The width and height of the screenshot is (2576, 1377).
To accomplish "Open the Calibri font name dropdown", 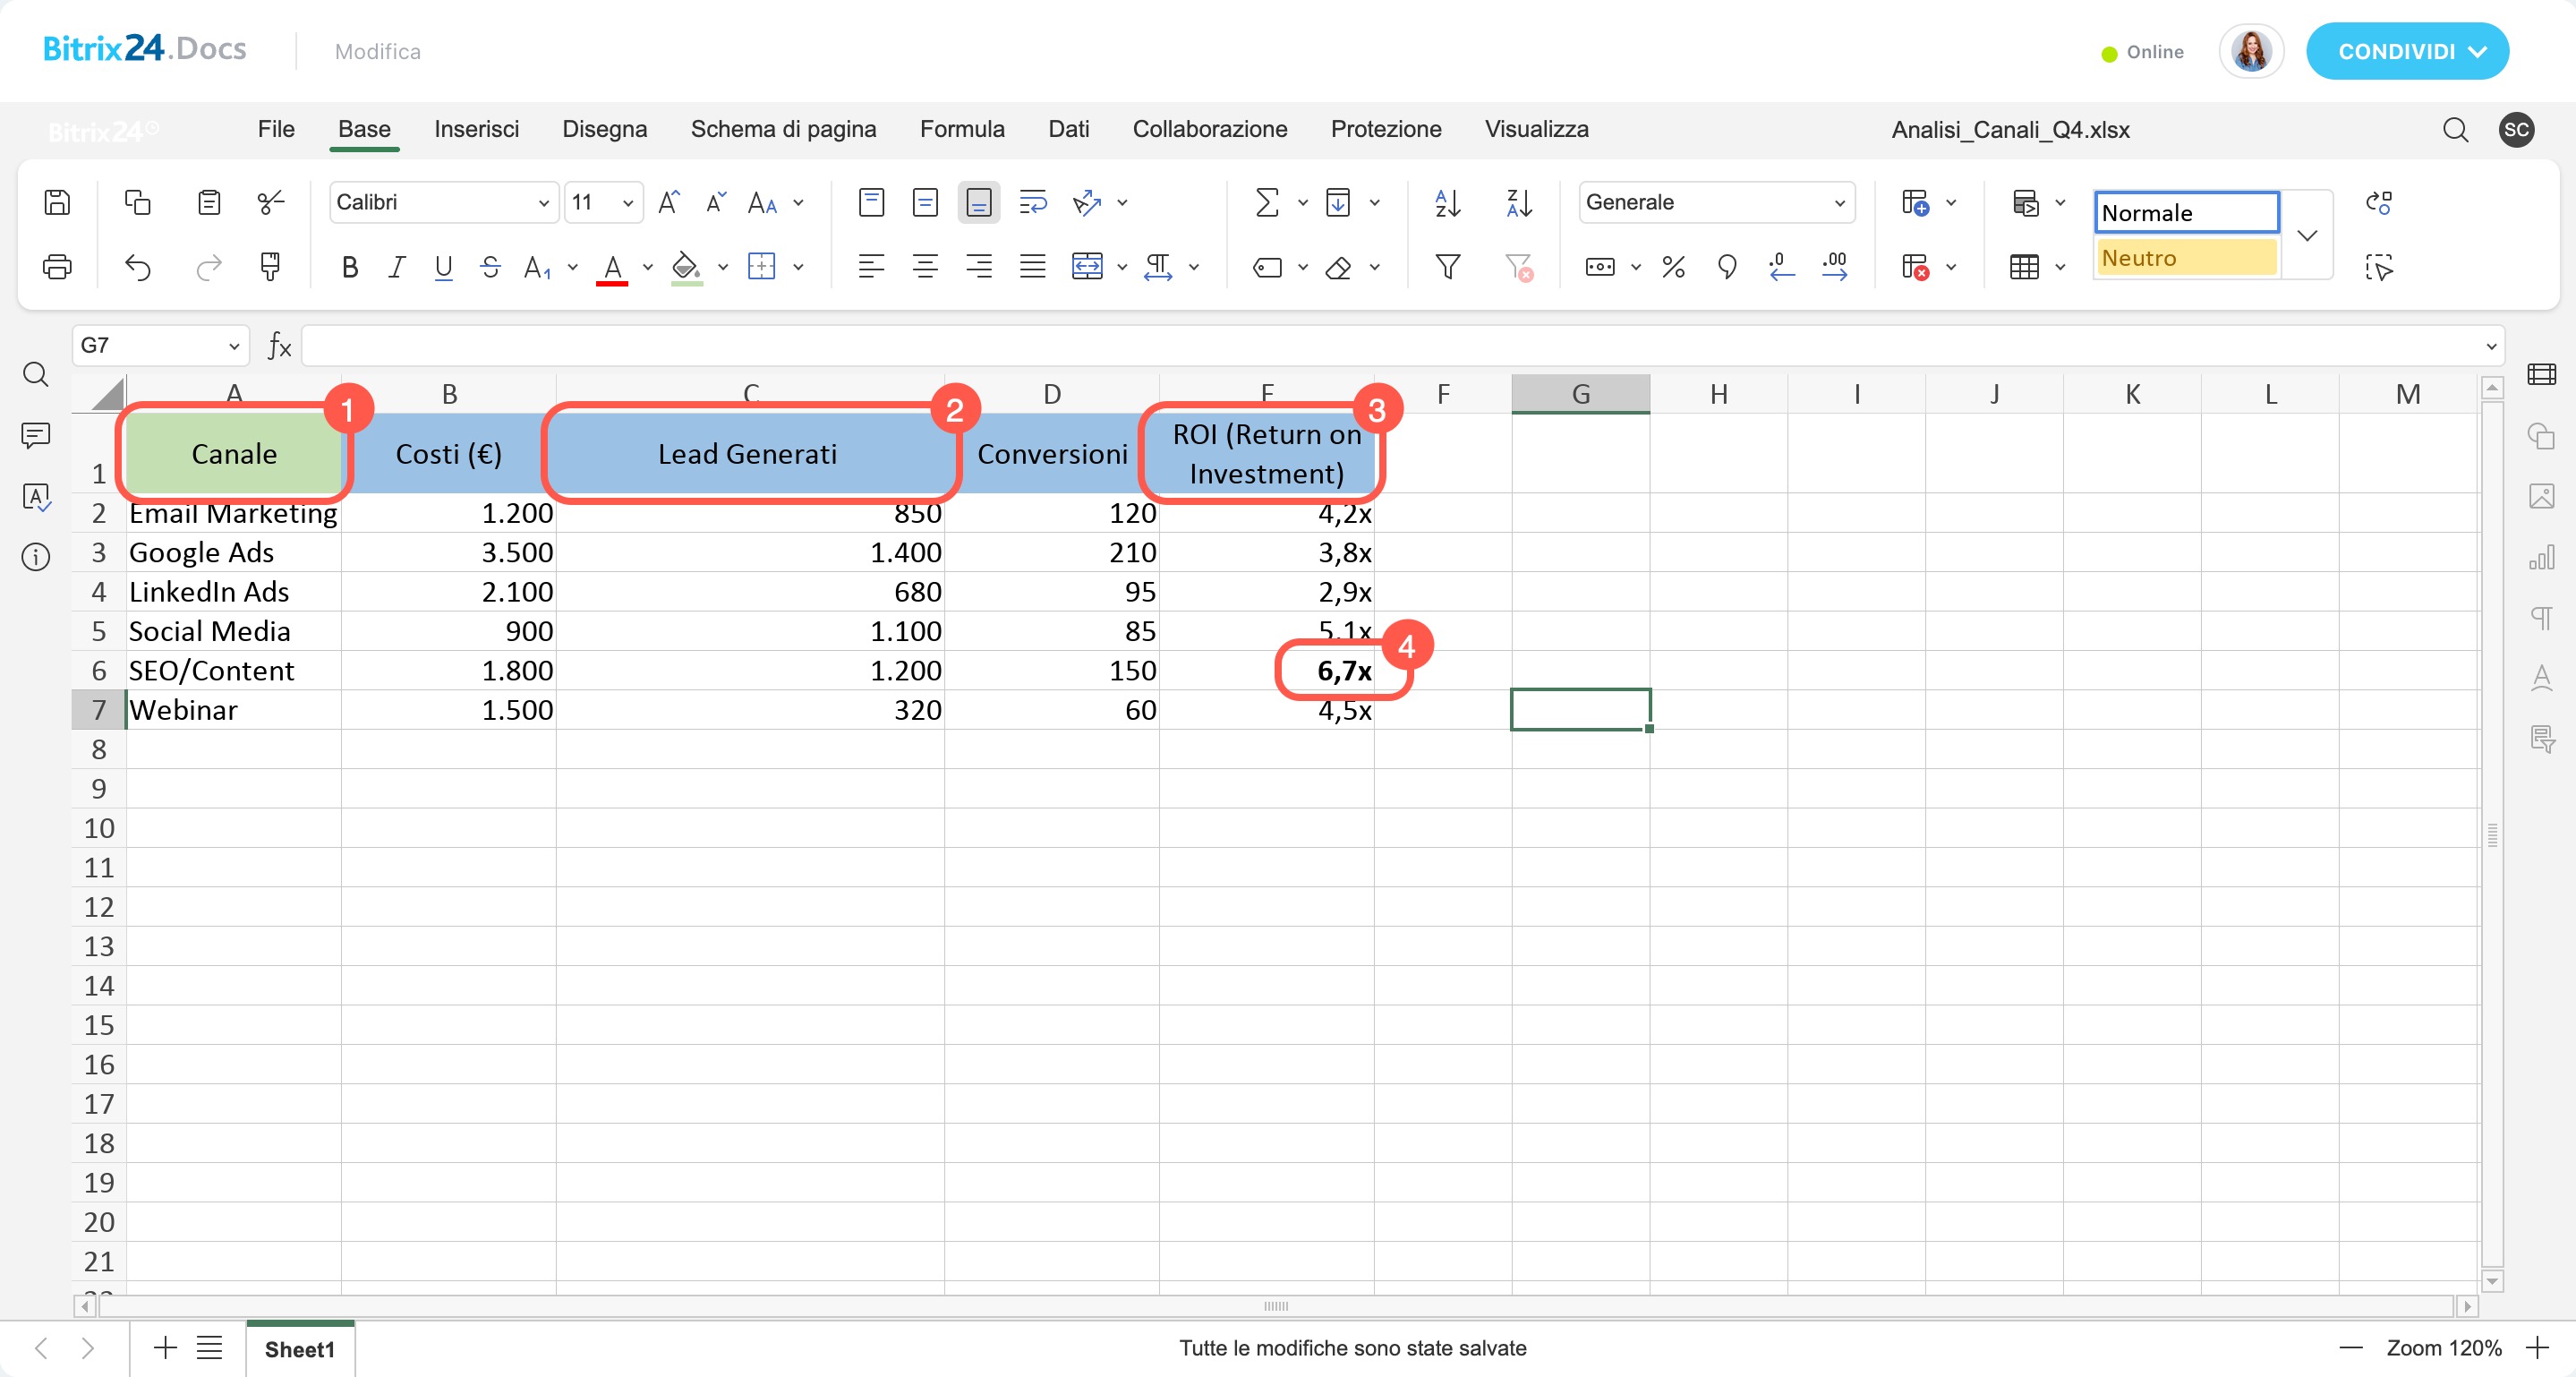I will [542, 203].
